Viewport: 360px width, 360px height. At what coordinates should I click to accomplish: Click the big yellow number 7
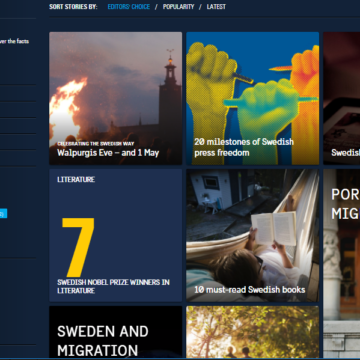(x=79, y=247)
